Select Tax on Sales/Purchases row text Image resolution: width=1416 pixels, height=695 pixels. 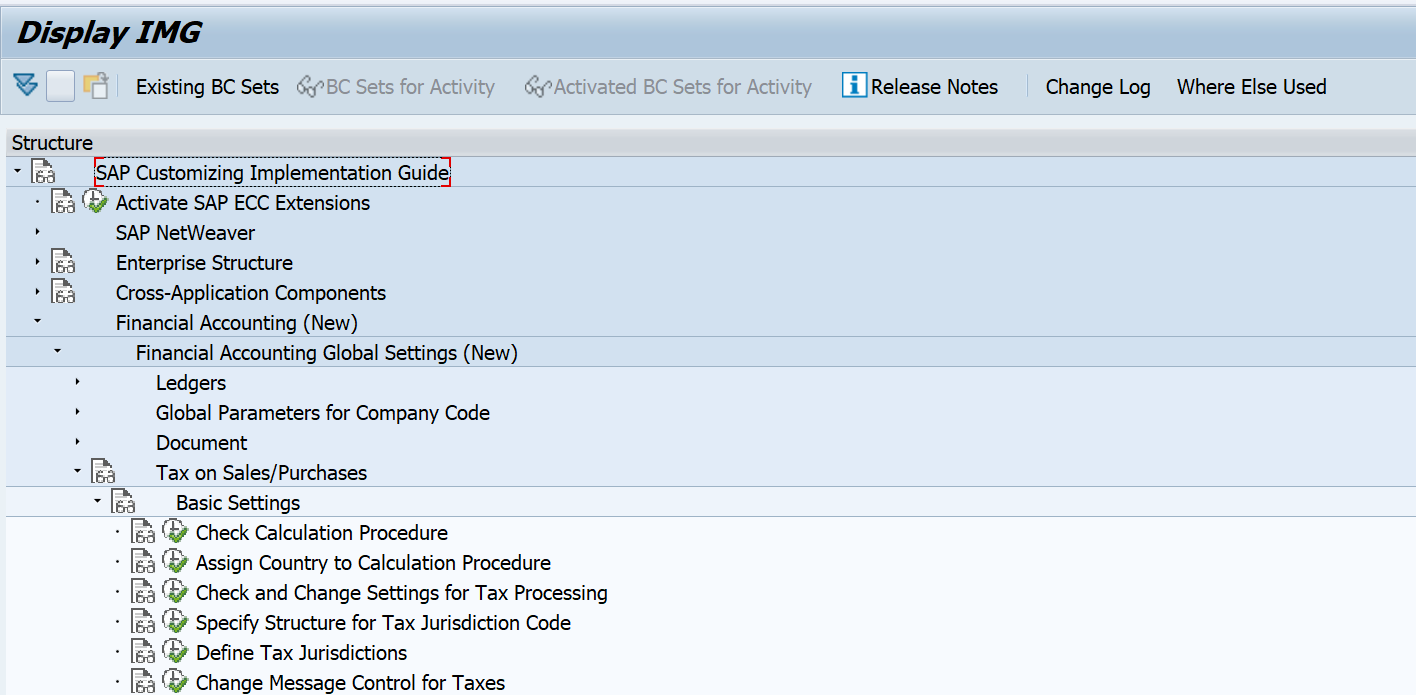click(x=261, y=473)
